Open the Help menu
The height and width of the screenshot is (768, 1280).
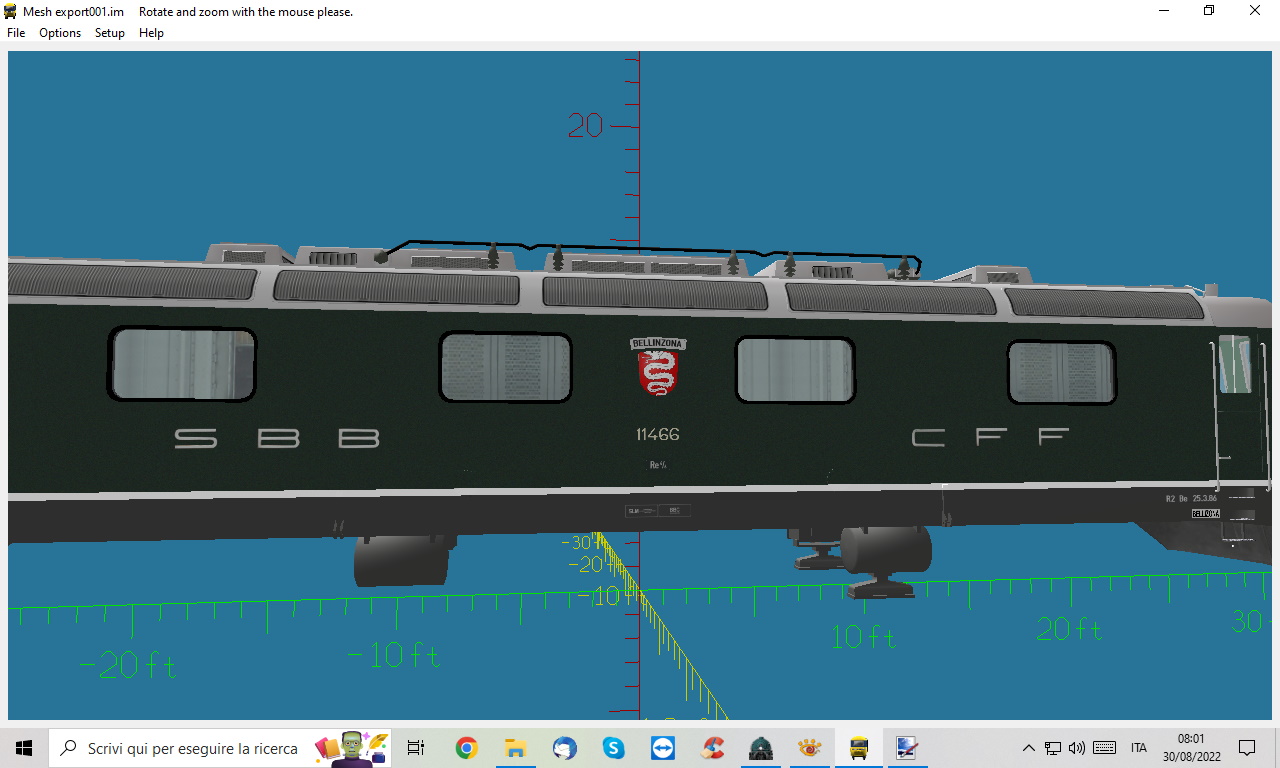(x=151, y=33)
